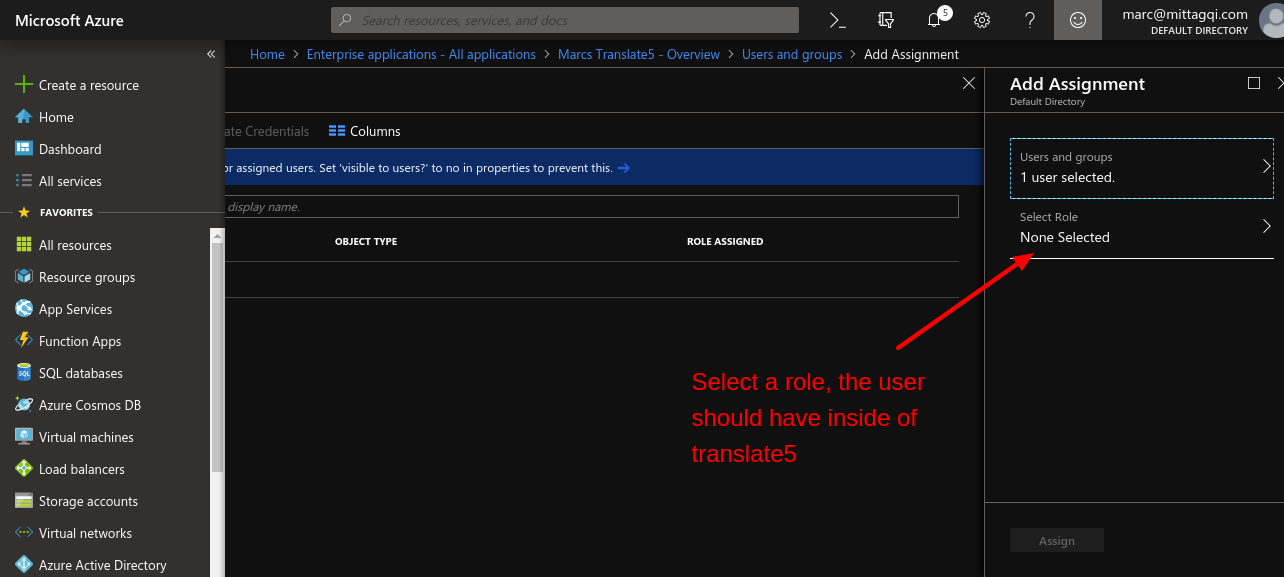The width and height of the screenshot is (1284, 577).
Task: Click the Add Assignment breadcrumb text
Action: pos(911,55)
